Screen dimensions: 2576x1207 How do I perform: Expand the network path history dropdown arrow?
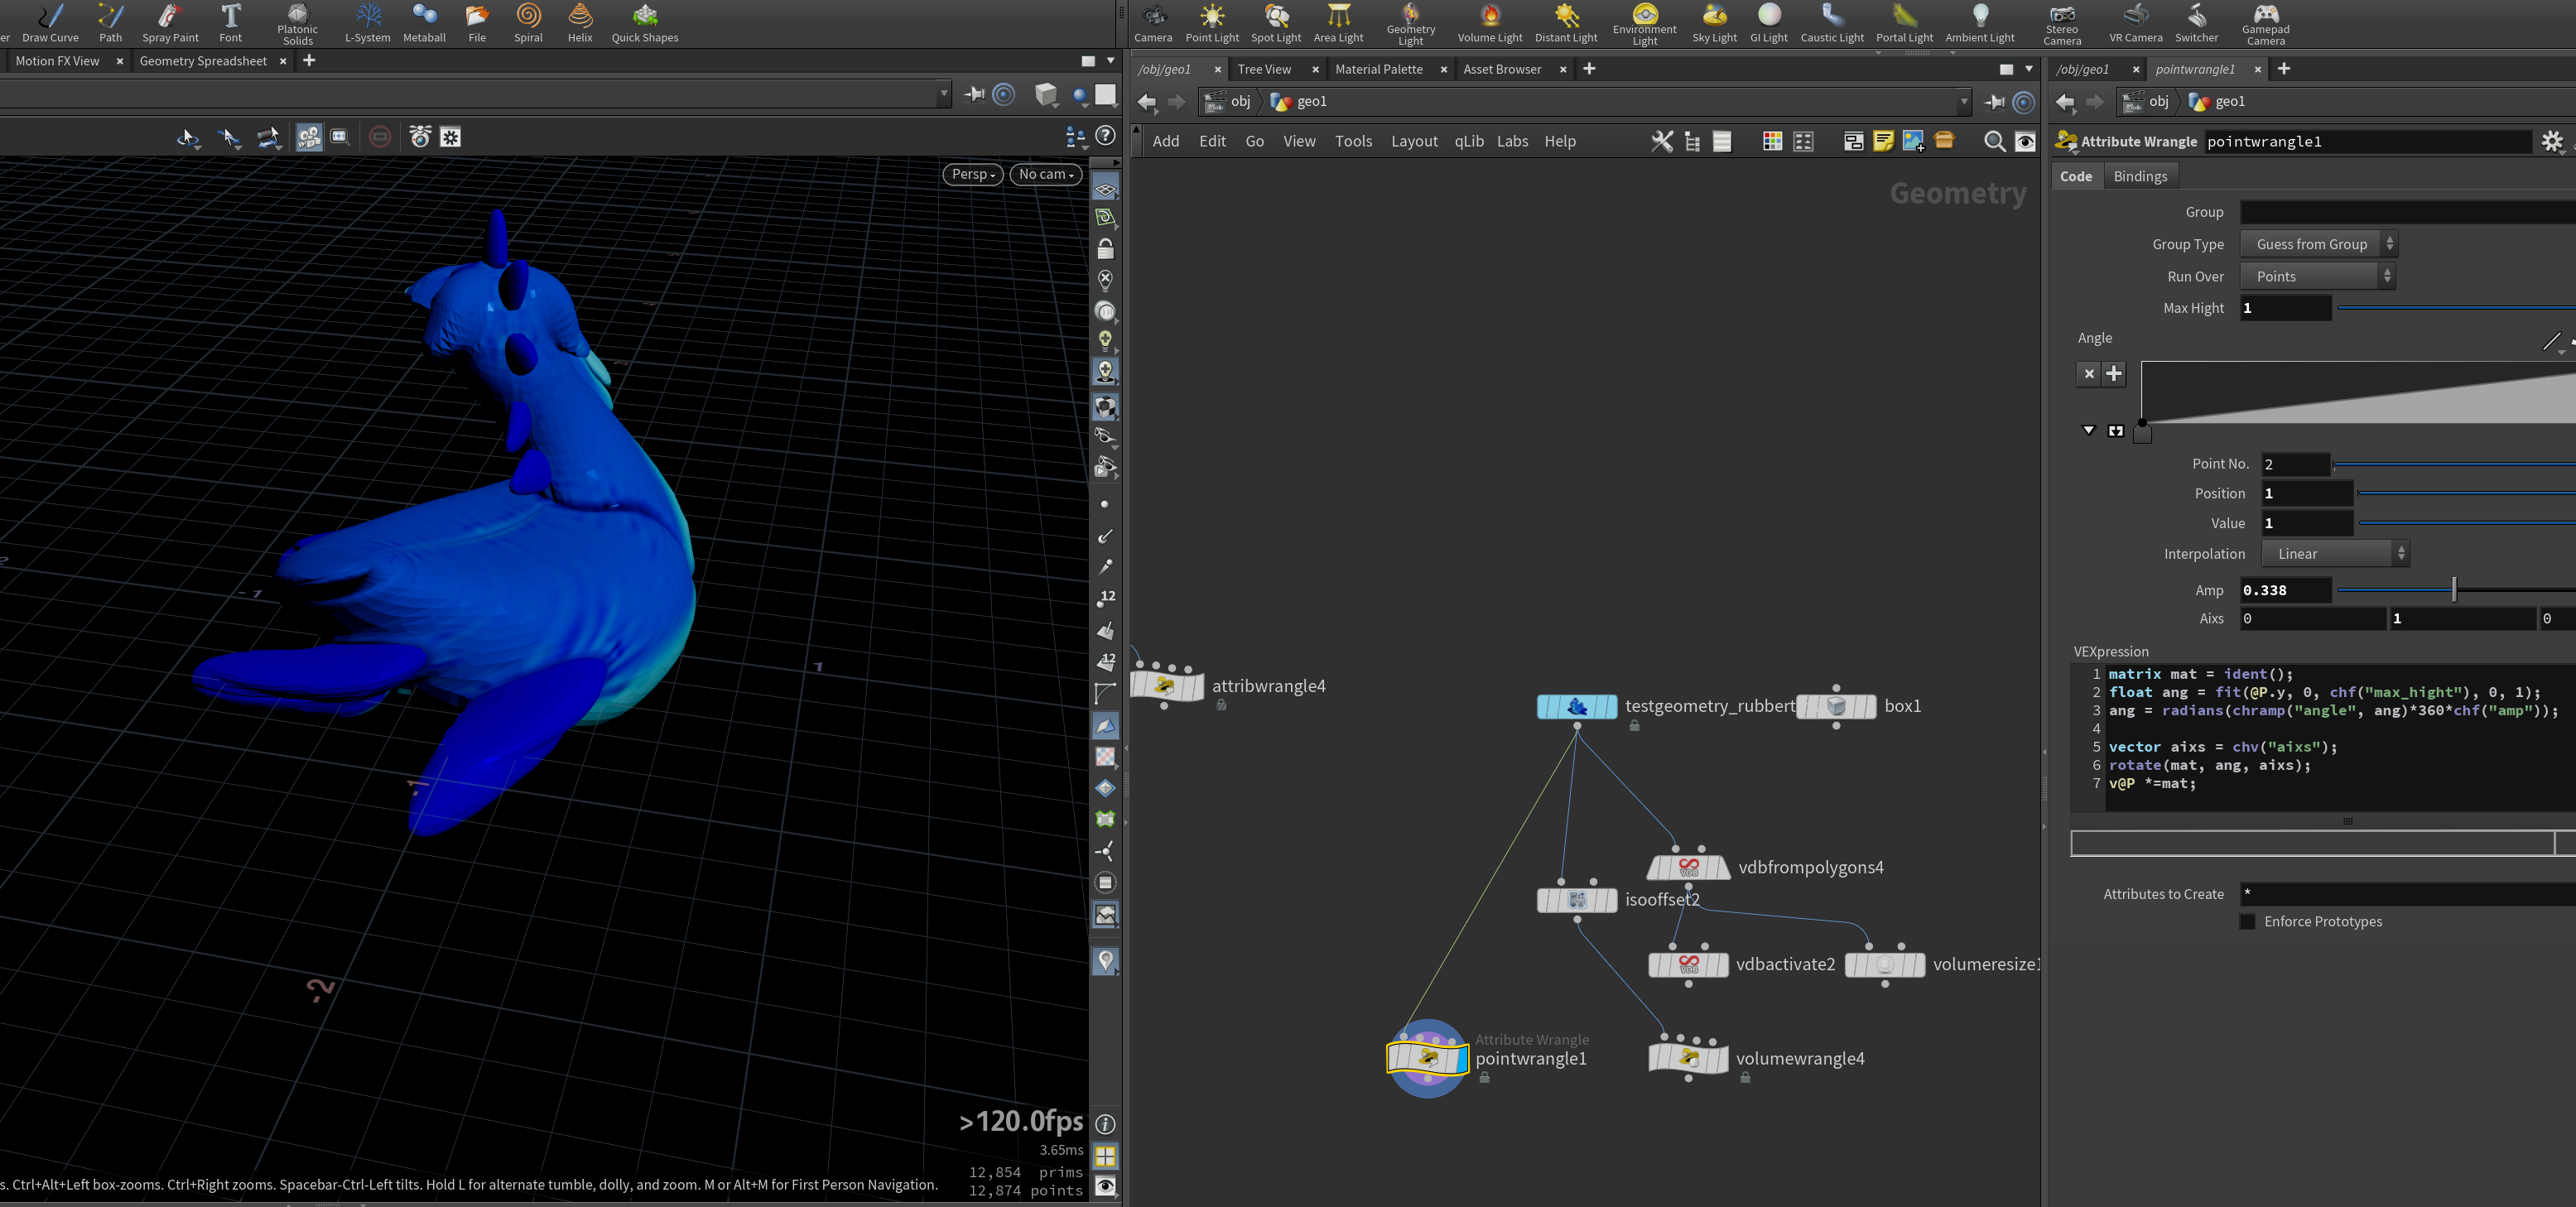point(1963,101)
